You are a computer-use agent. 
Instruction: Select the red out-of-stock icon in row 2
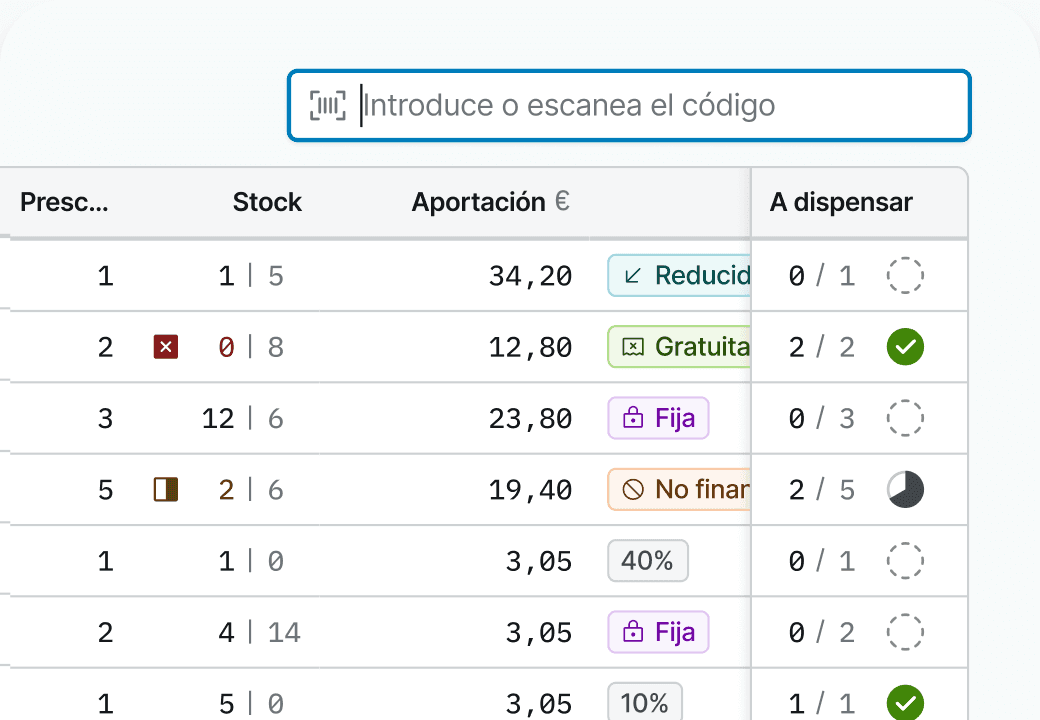click(x=165, y=347)
